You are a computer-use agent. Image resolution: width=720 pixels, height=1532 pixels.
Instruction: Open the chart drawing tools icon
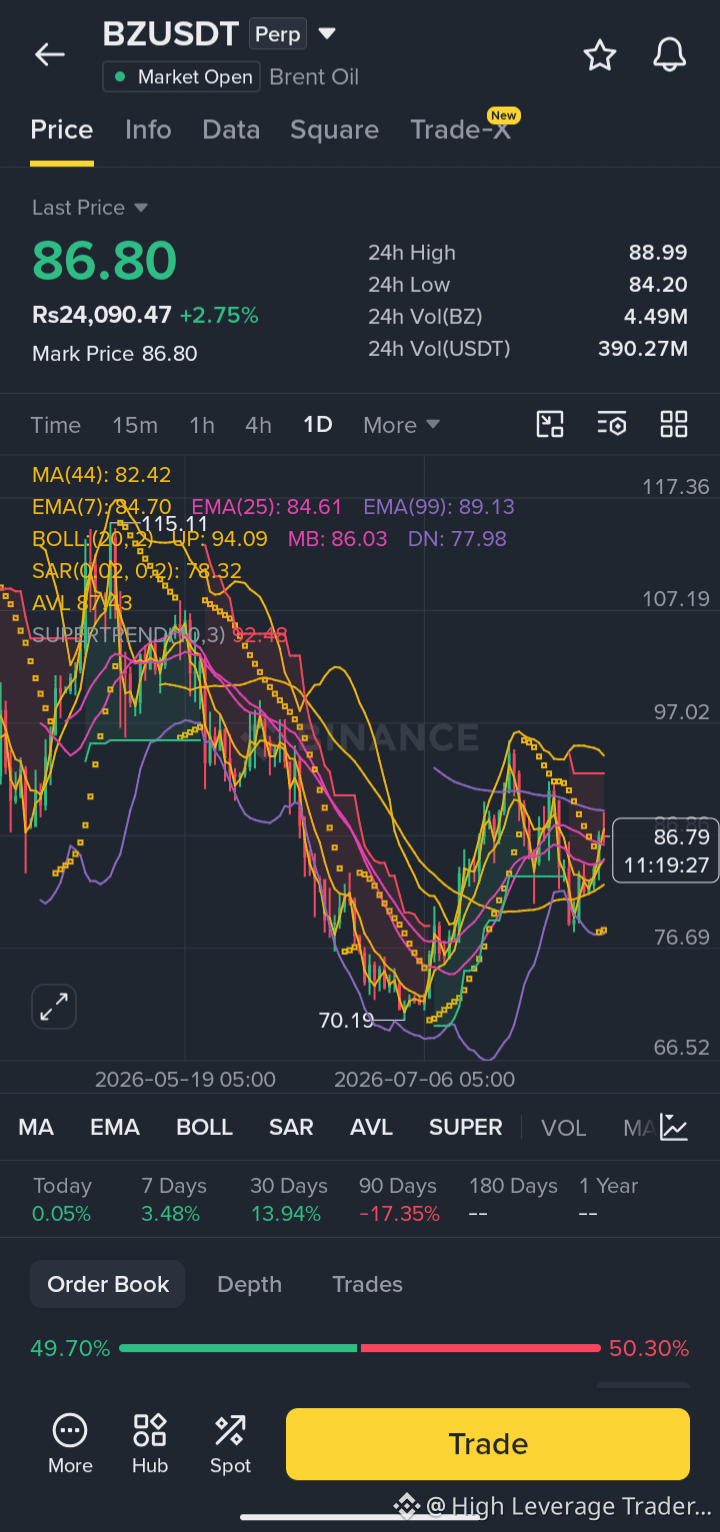[x=550, y=425]
